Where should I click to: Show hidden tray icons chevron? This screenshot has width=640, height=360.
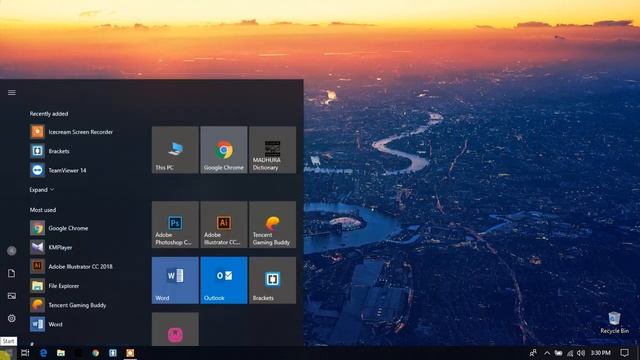click(547, 353)
